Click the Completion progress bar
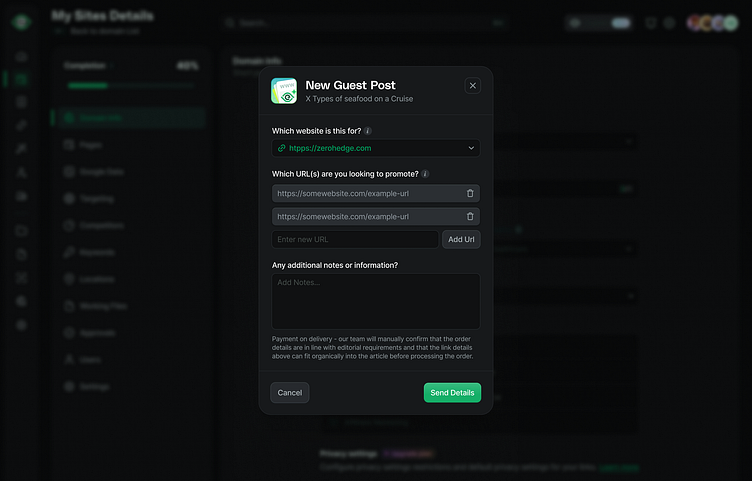Screen dimensions: 752x481 tap(131, 86)
